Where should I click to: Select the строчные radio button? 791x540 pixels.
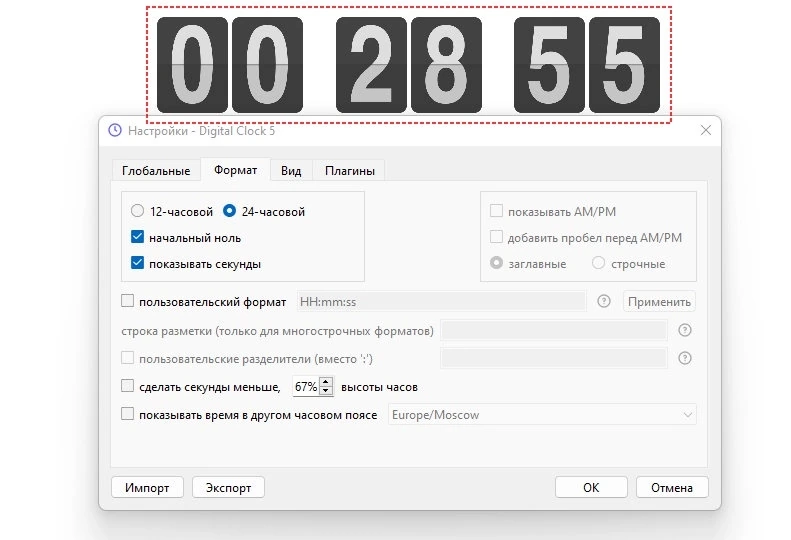click(598, 263)
